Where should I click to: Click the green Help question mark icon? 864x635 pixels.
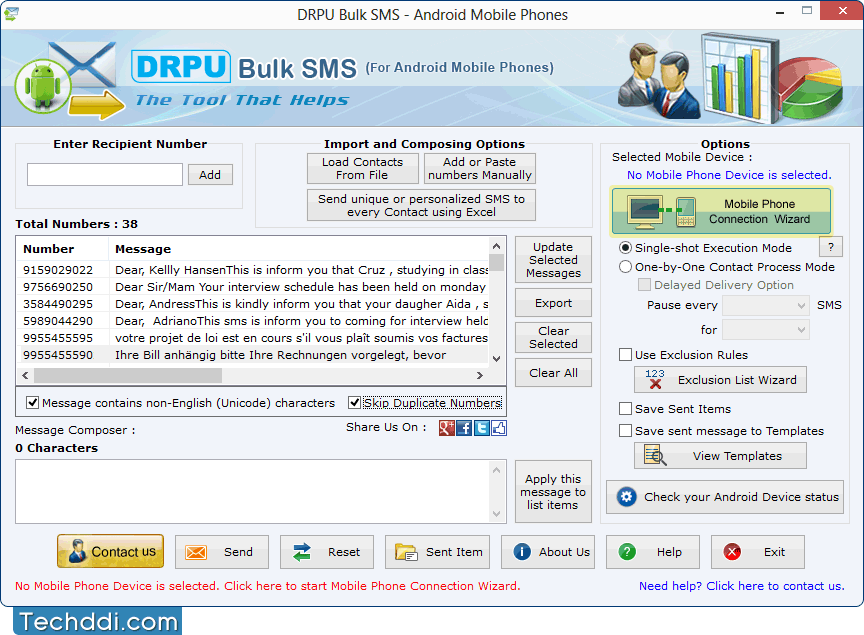tap(627, 552)
